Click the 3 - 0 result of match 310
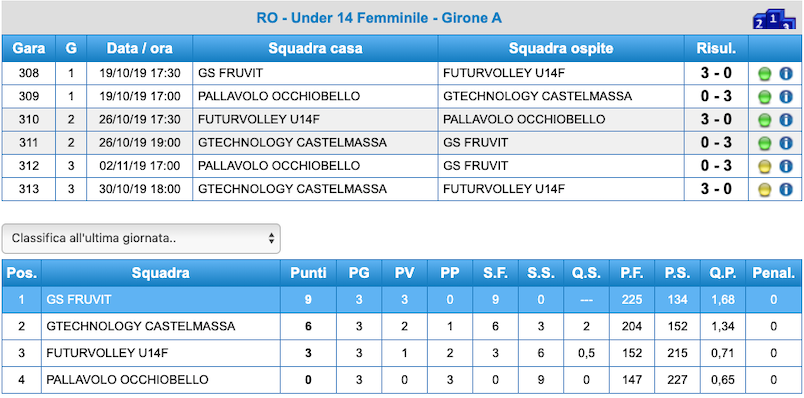804x398 pixels. point(716,120)
